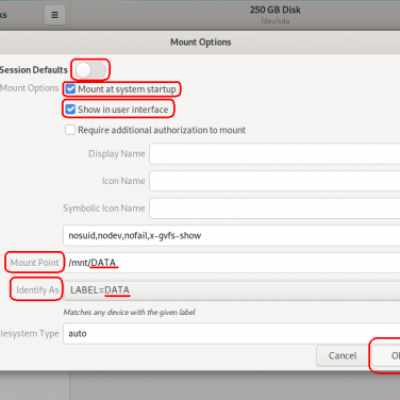Click the Mount Point label
The width and height of the screenshot is (400, 400).
[x=35, y=263]
